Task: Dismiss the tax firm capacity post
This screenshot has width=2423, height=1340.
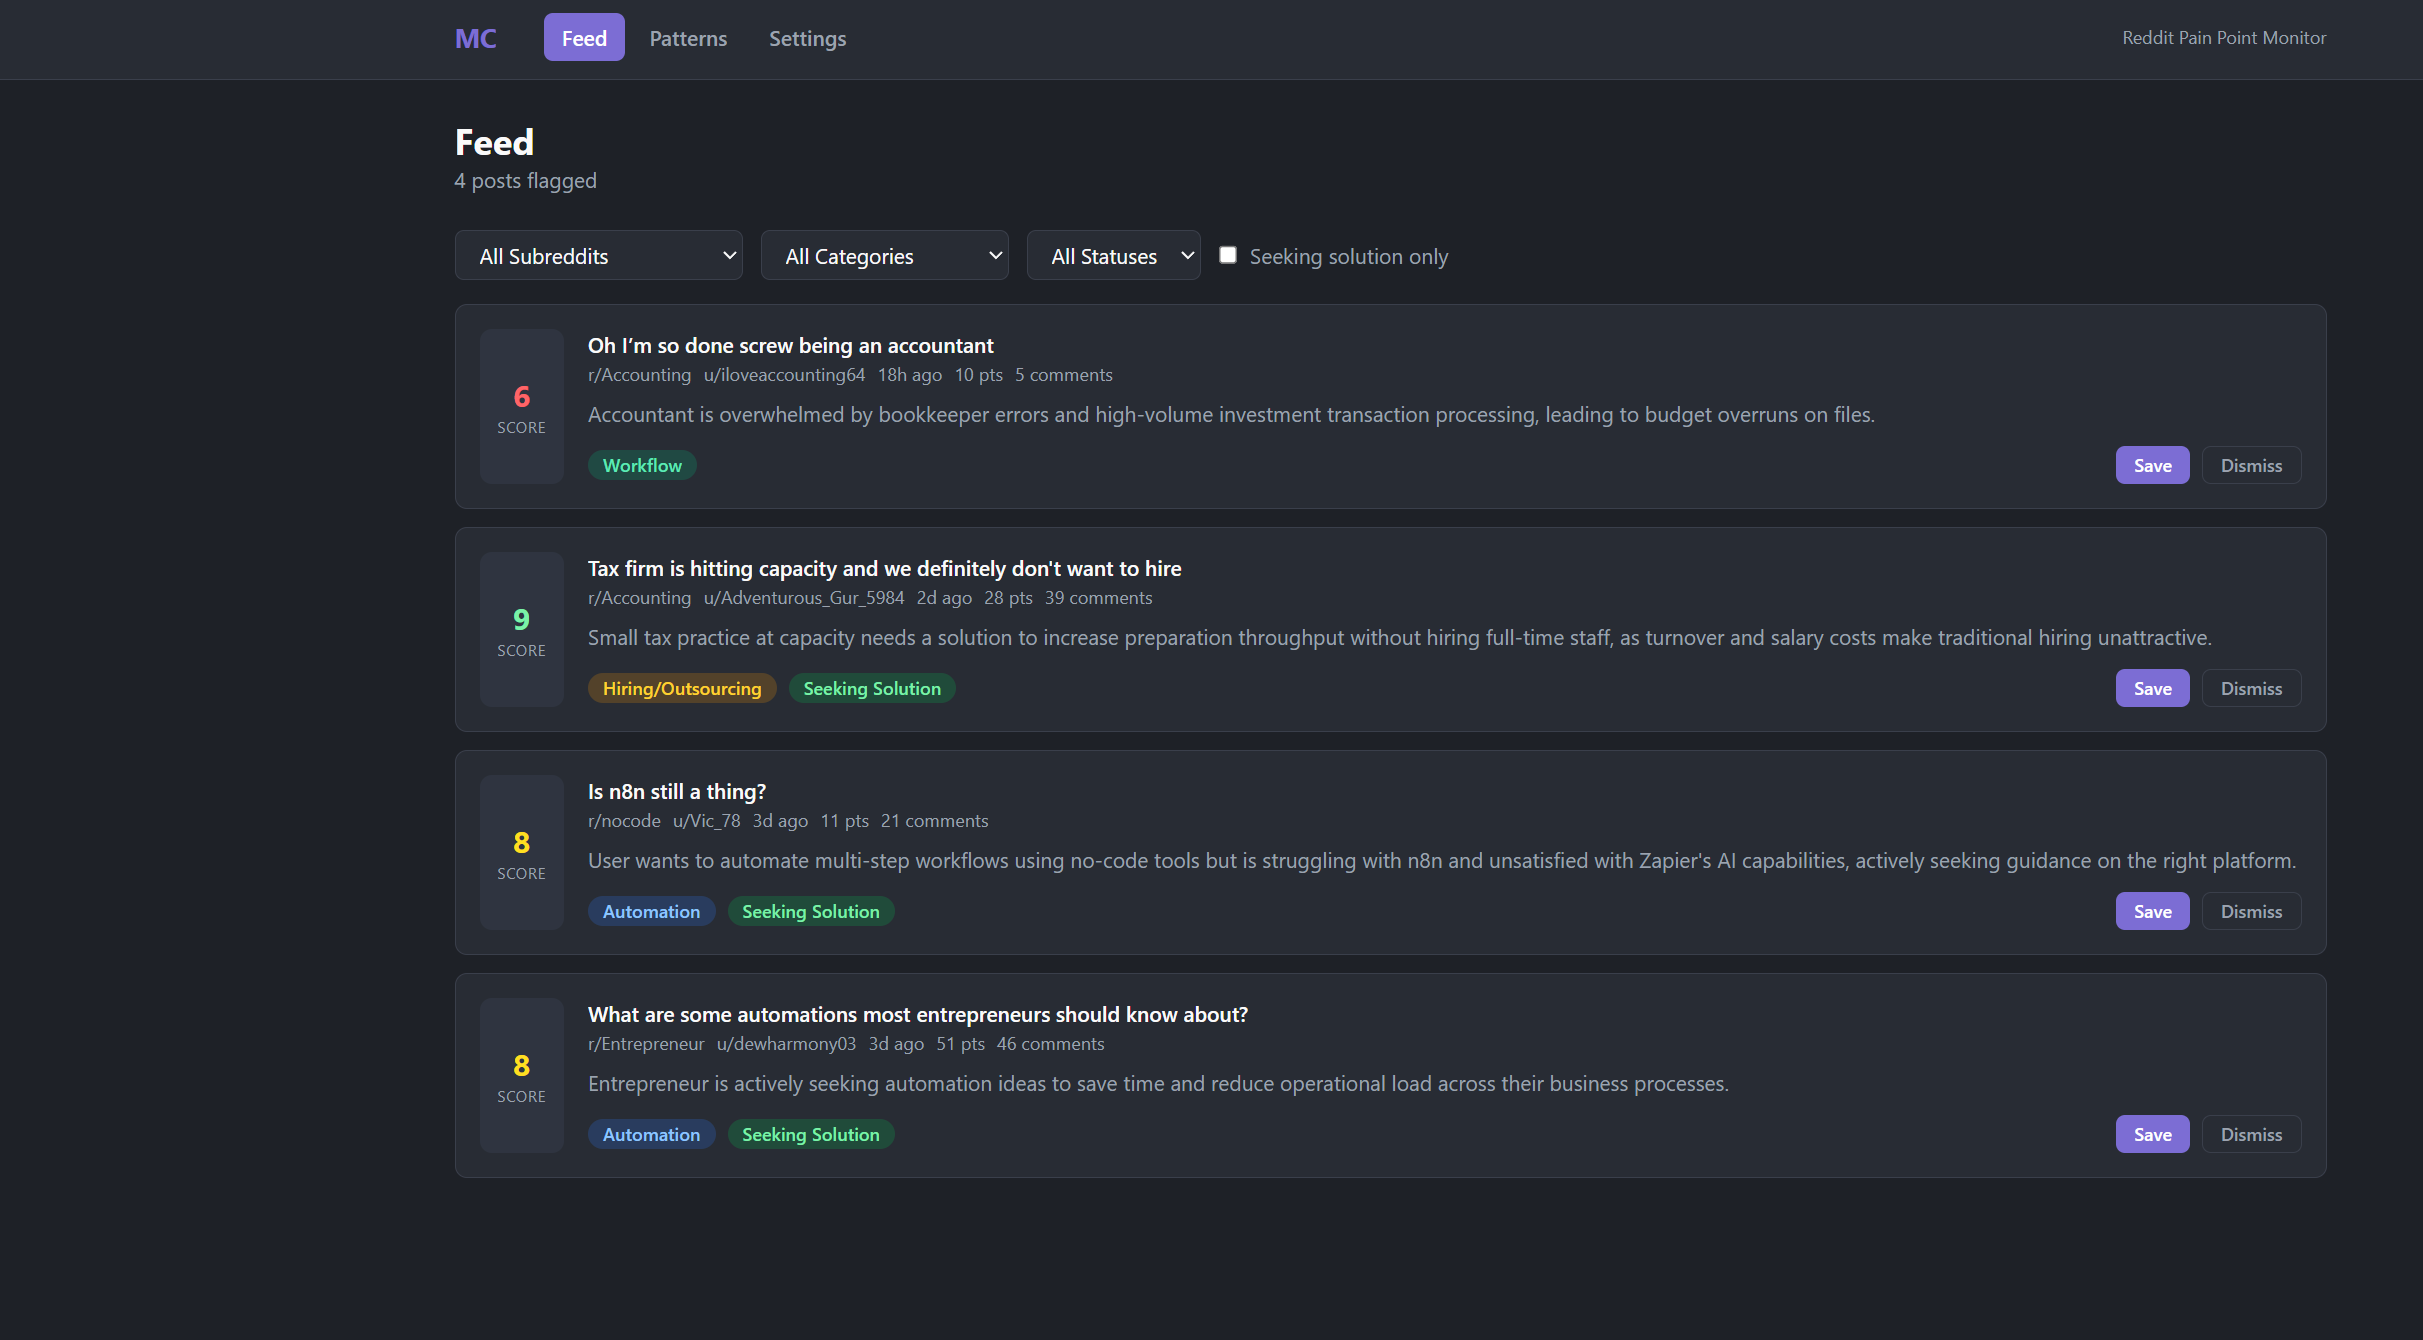Action: (2251, 688)
